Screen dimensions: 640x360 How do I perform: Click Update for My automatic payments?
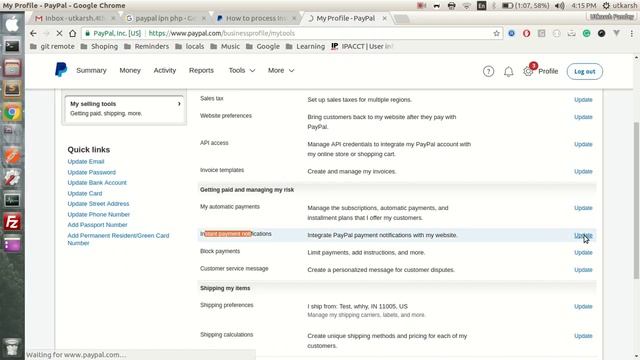click(x=583, y=208)
